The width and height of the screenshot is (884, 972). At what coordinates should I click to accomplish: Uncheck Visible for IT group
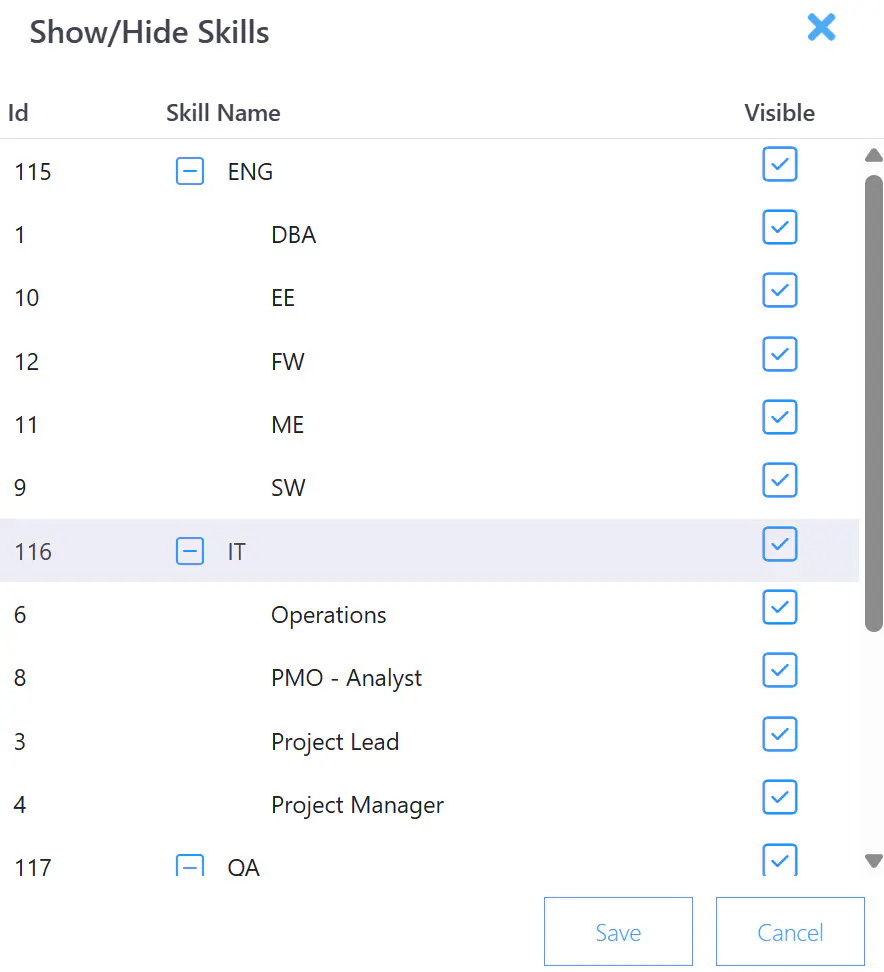point(780,544)
